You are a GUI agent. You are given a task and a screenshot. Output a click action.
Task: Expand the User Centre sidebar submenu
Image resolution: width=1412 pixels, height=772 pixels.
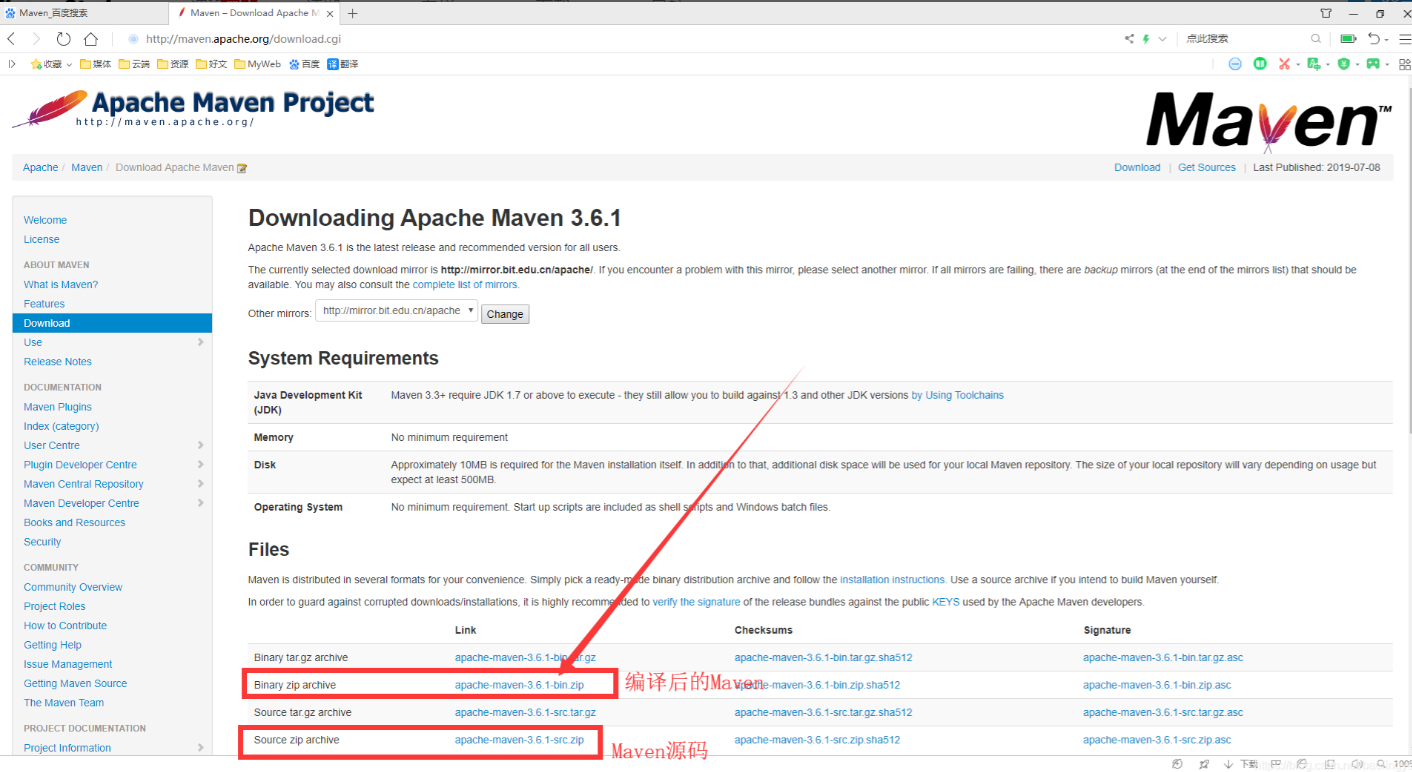(x=200, y=445)
